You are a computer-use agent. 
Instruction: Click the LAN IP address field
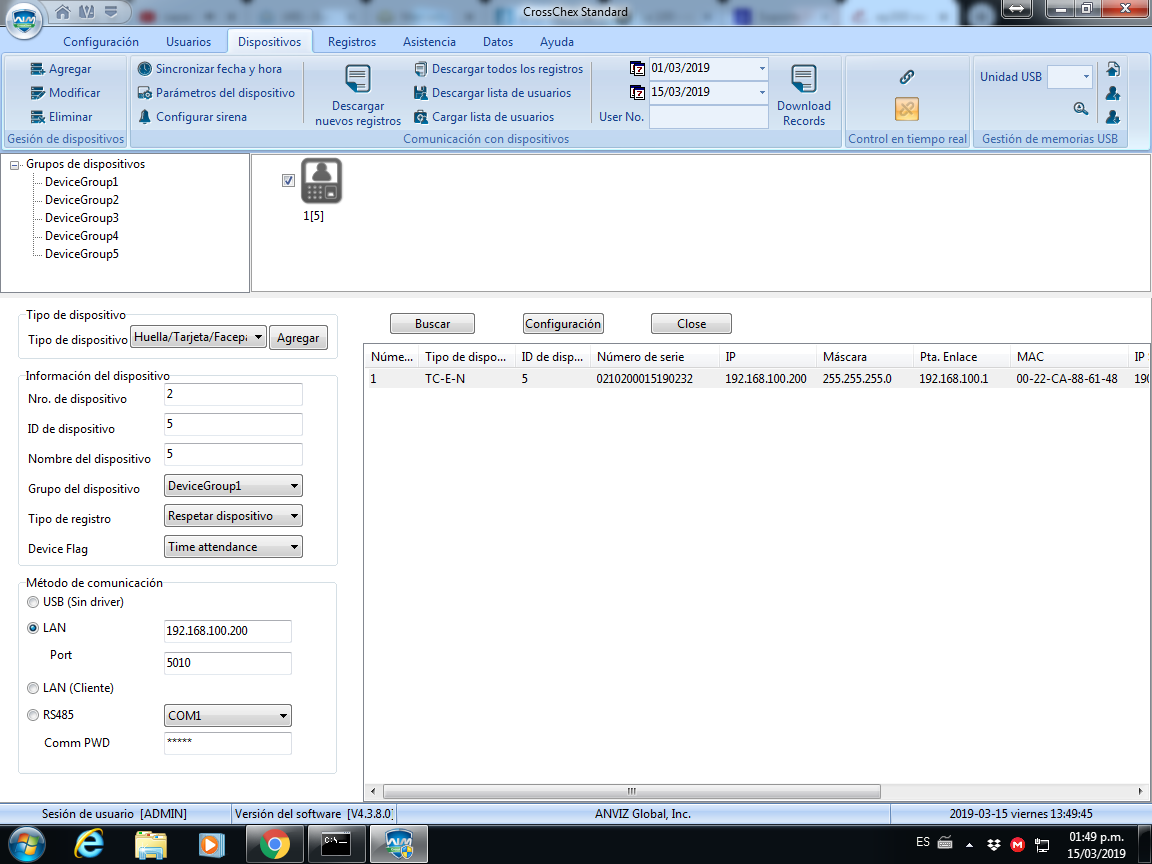(x=228, y=631)
